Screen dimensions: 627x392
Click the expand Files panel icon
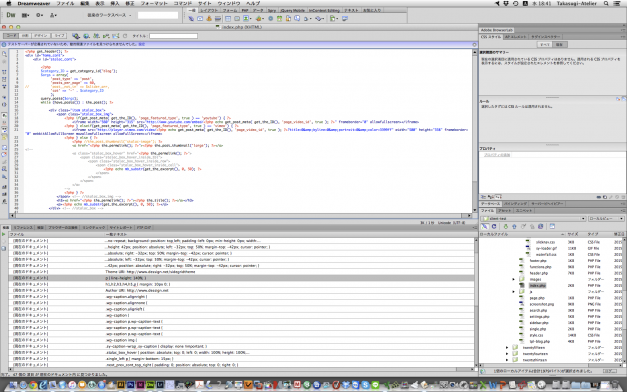(x=552, y=226)
